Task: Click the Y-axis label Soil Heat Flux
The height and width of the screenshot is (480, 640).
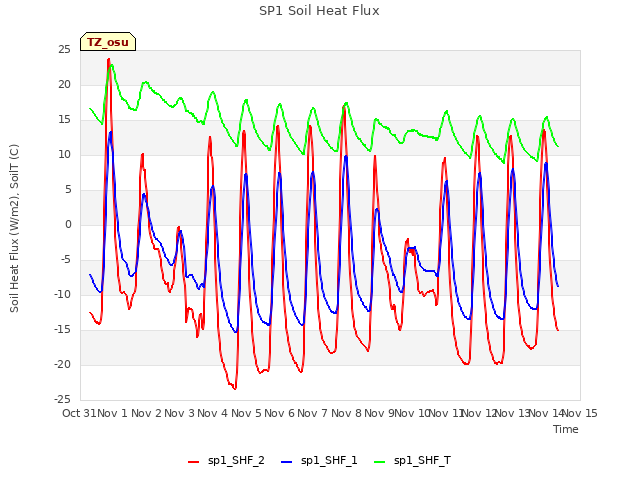Action: pos(15,228)
